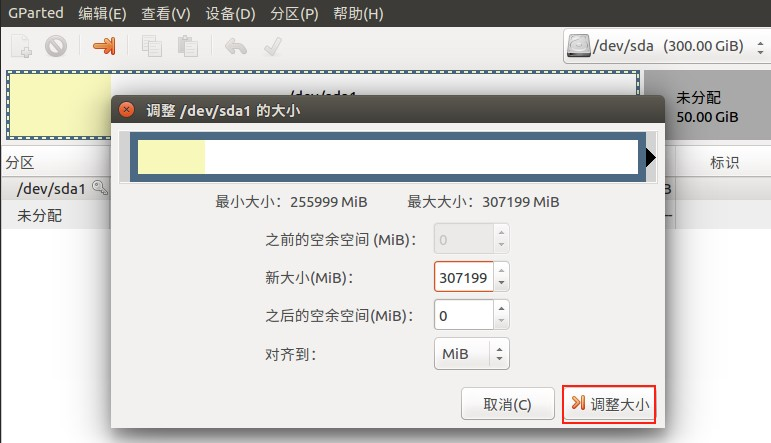Screen dimensions: 771x443
Task: Focus the 之后的空余空间 input field
Action: coord(464,315)
